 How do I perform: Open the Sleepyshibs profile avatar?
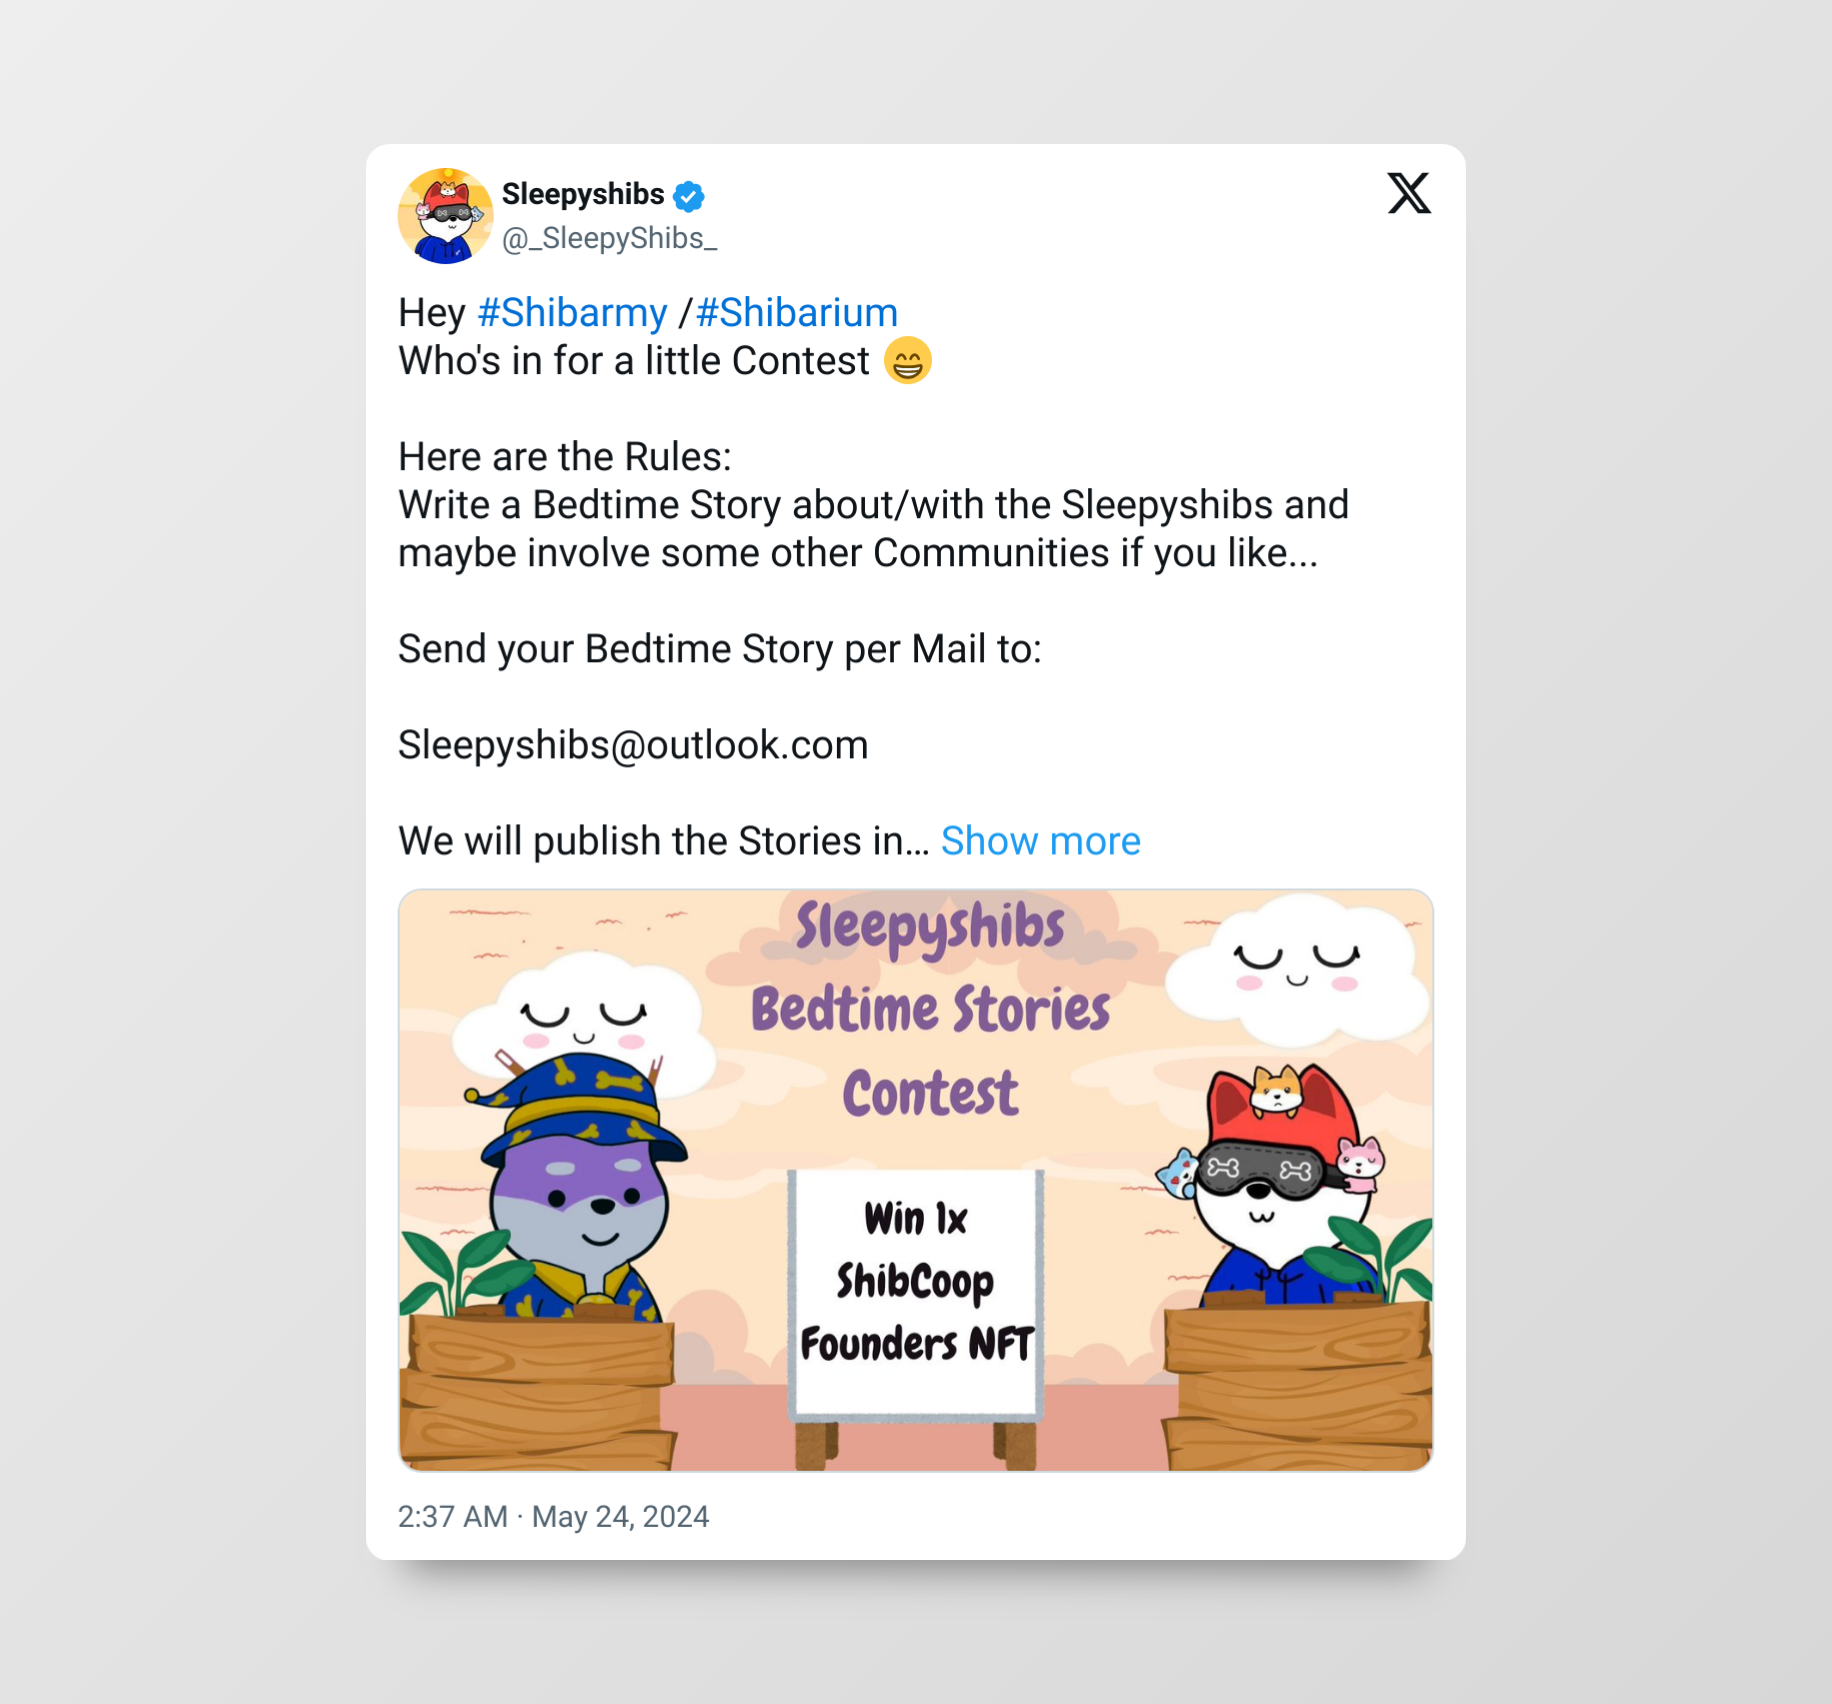pyautogui.click(x=446, y=216)
